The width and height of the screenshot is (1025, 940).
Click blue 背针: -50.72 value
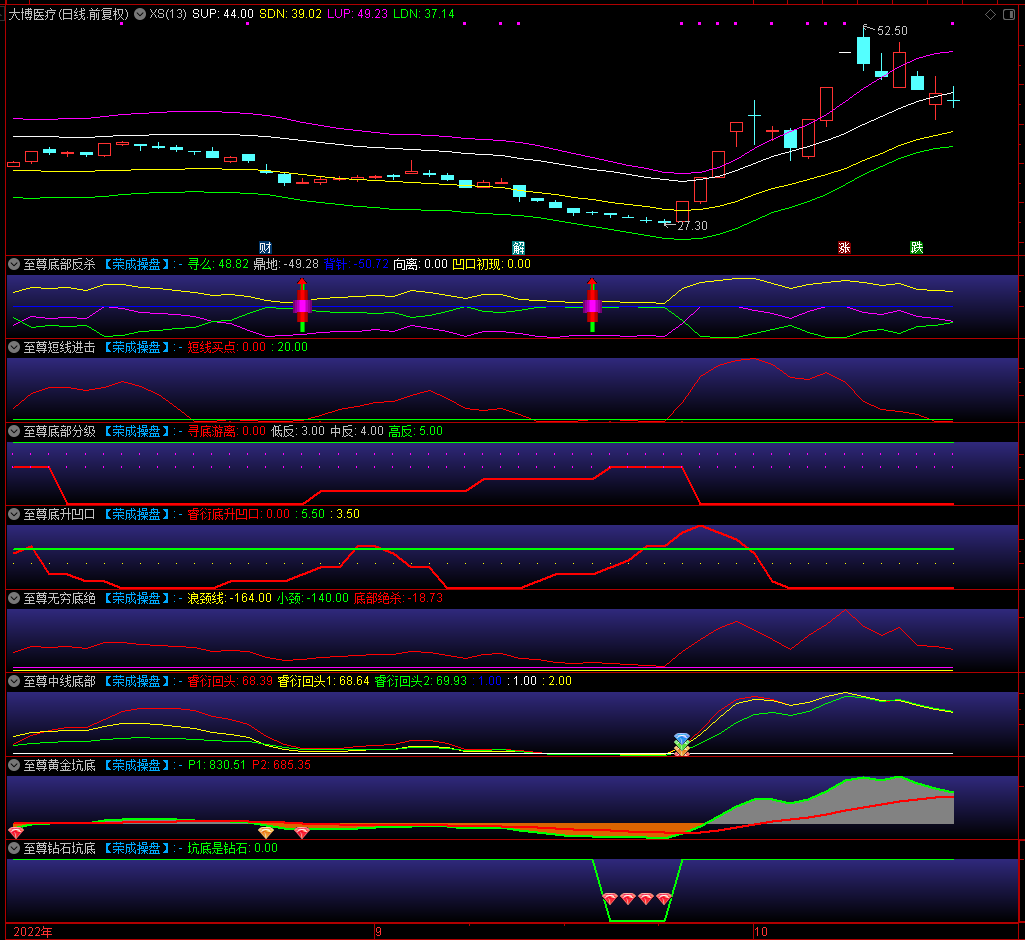click(356, 264)
